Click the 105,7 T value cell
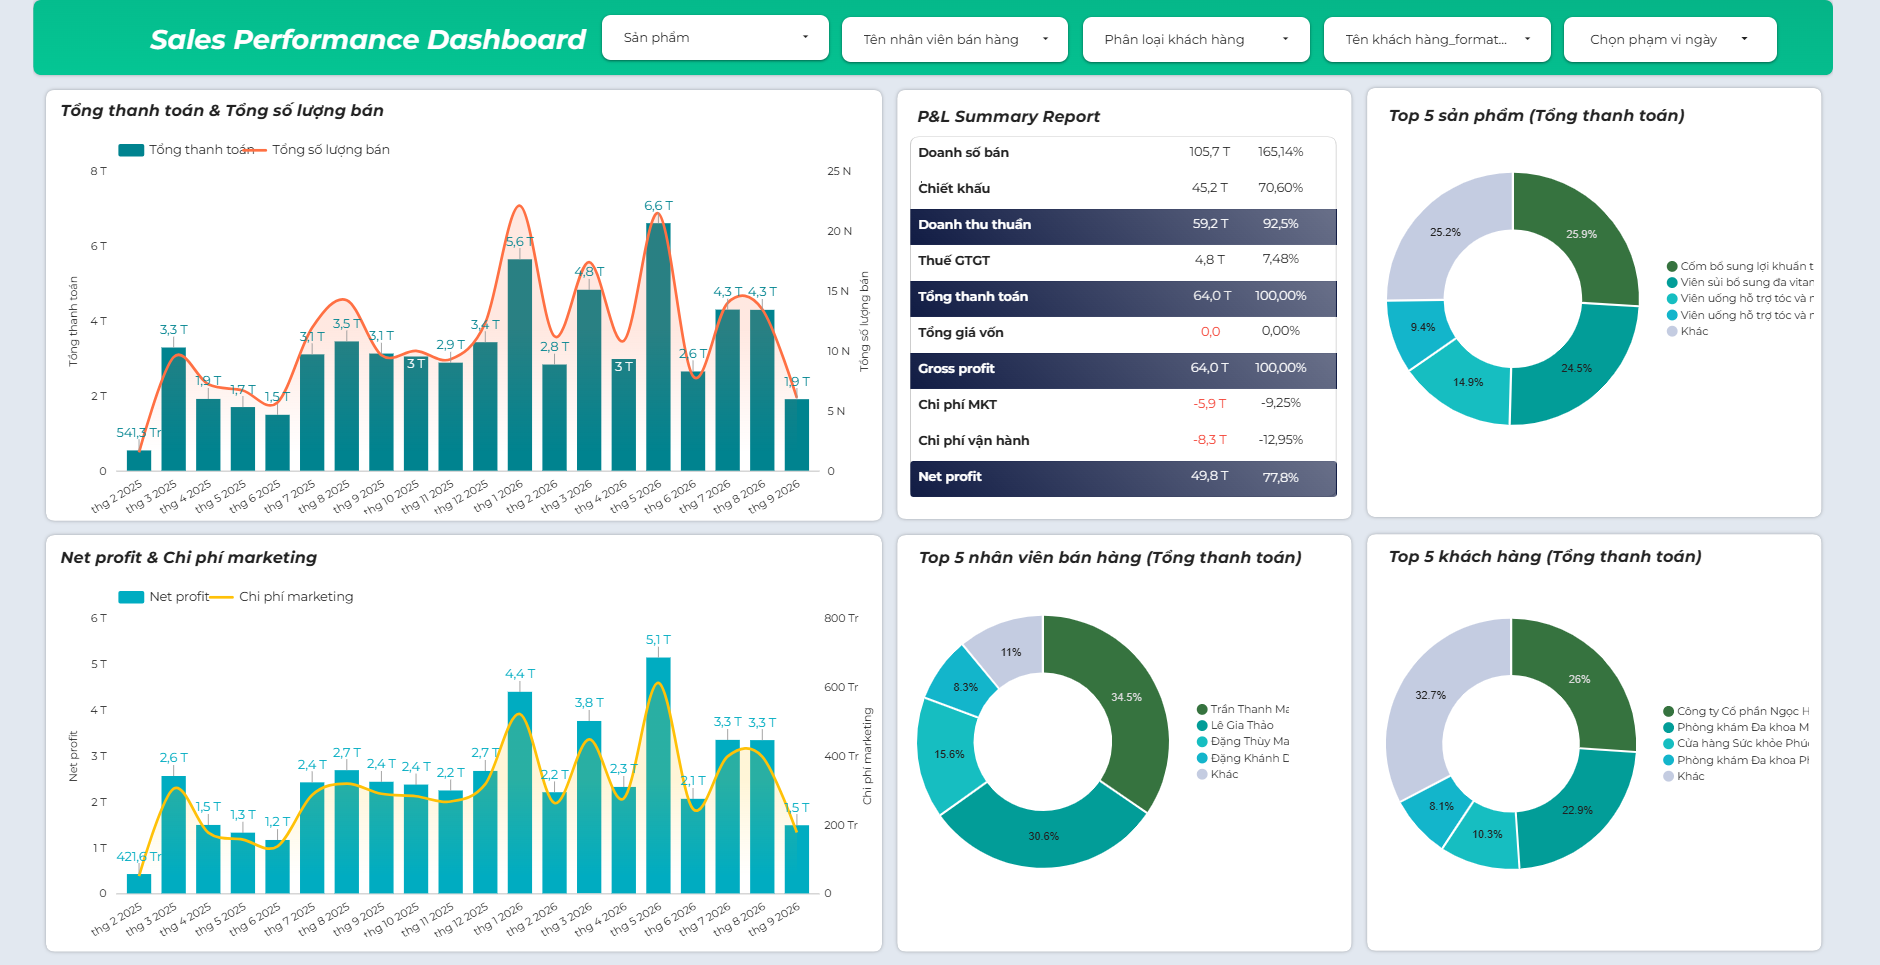Screen dimensions: 1880x965 (x=1209, y=152)
